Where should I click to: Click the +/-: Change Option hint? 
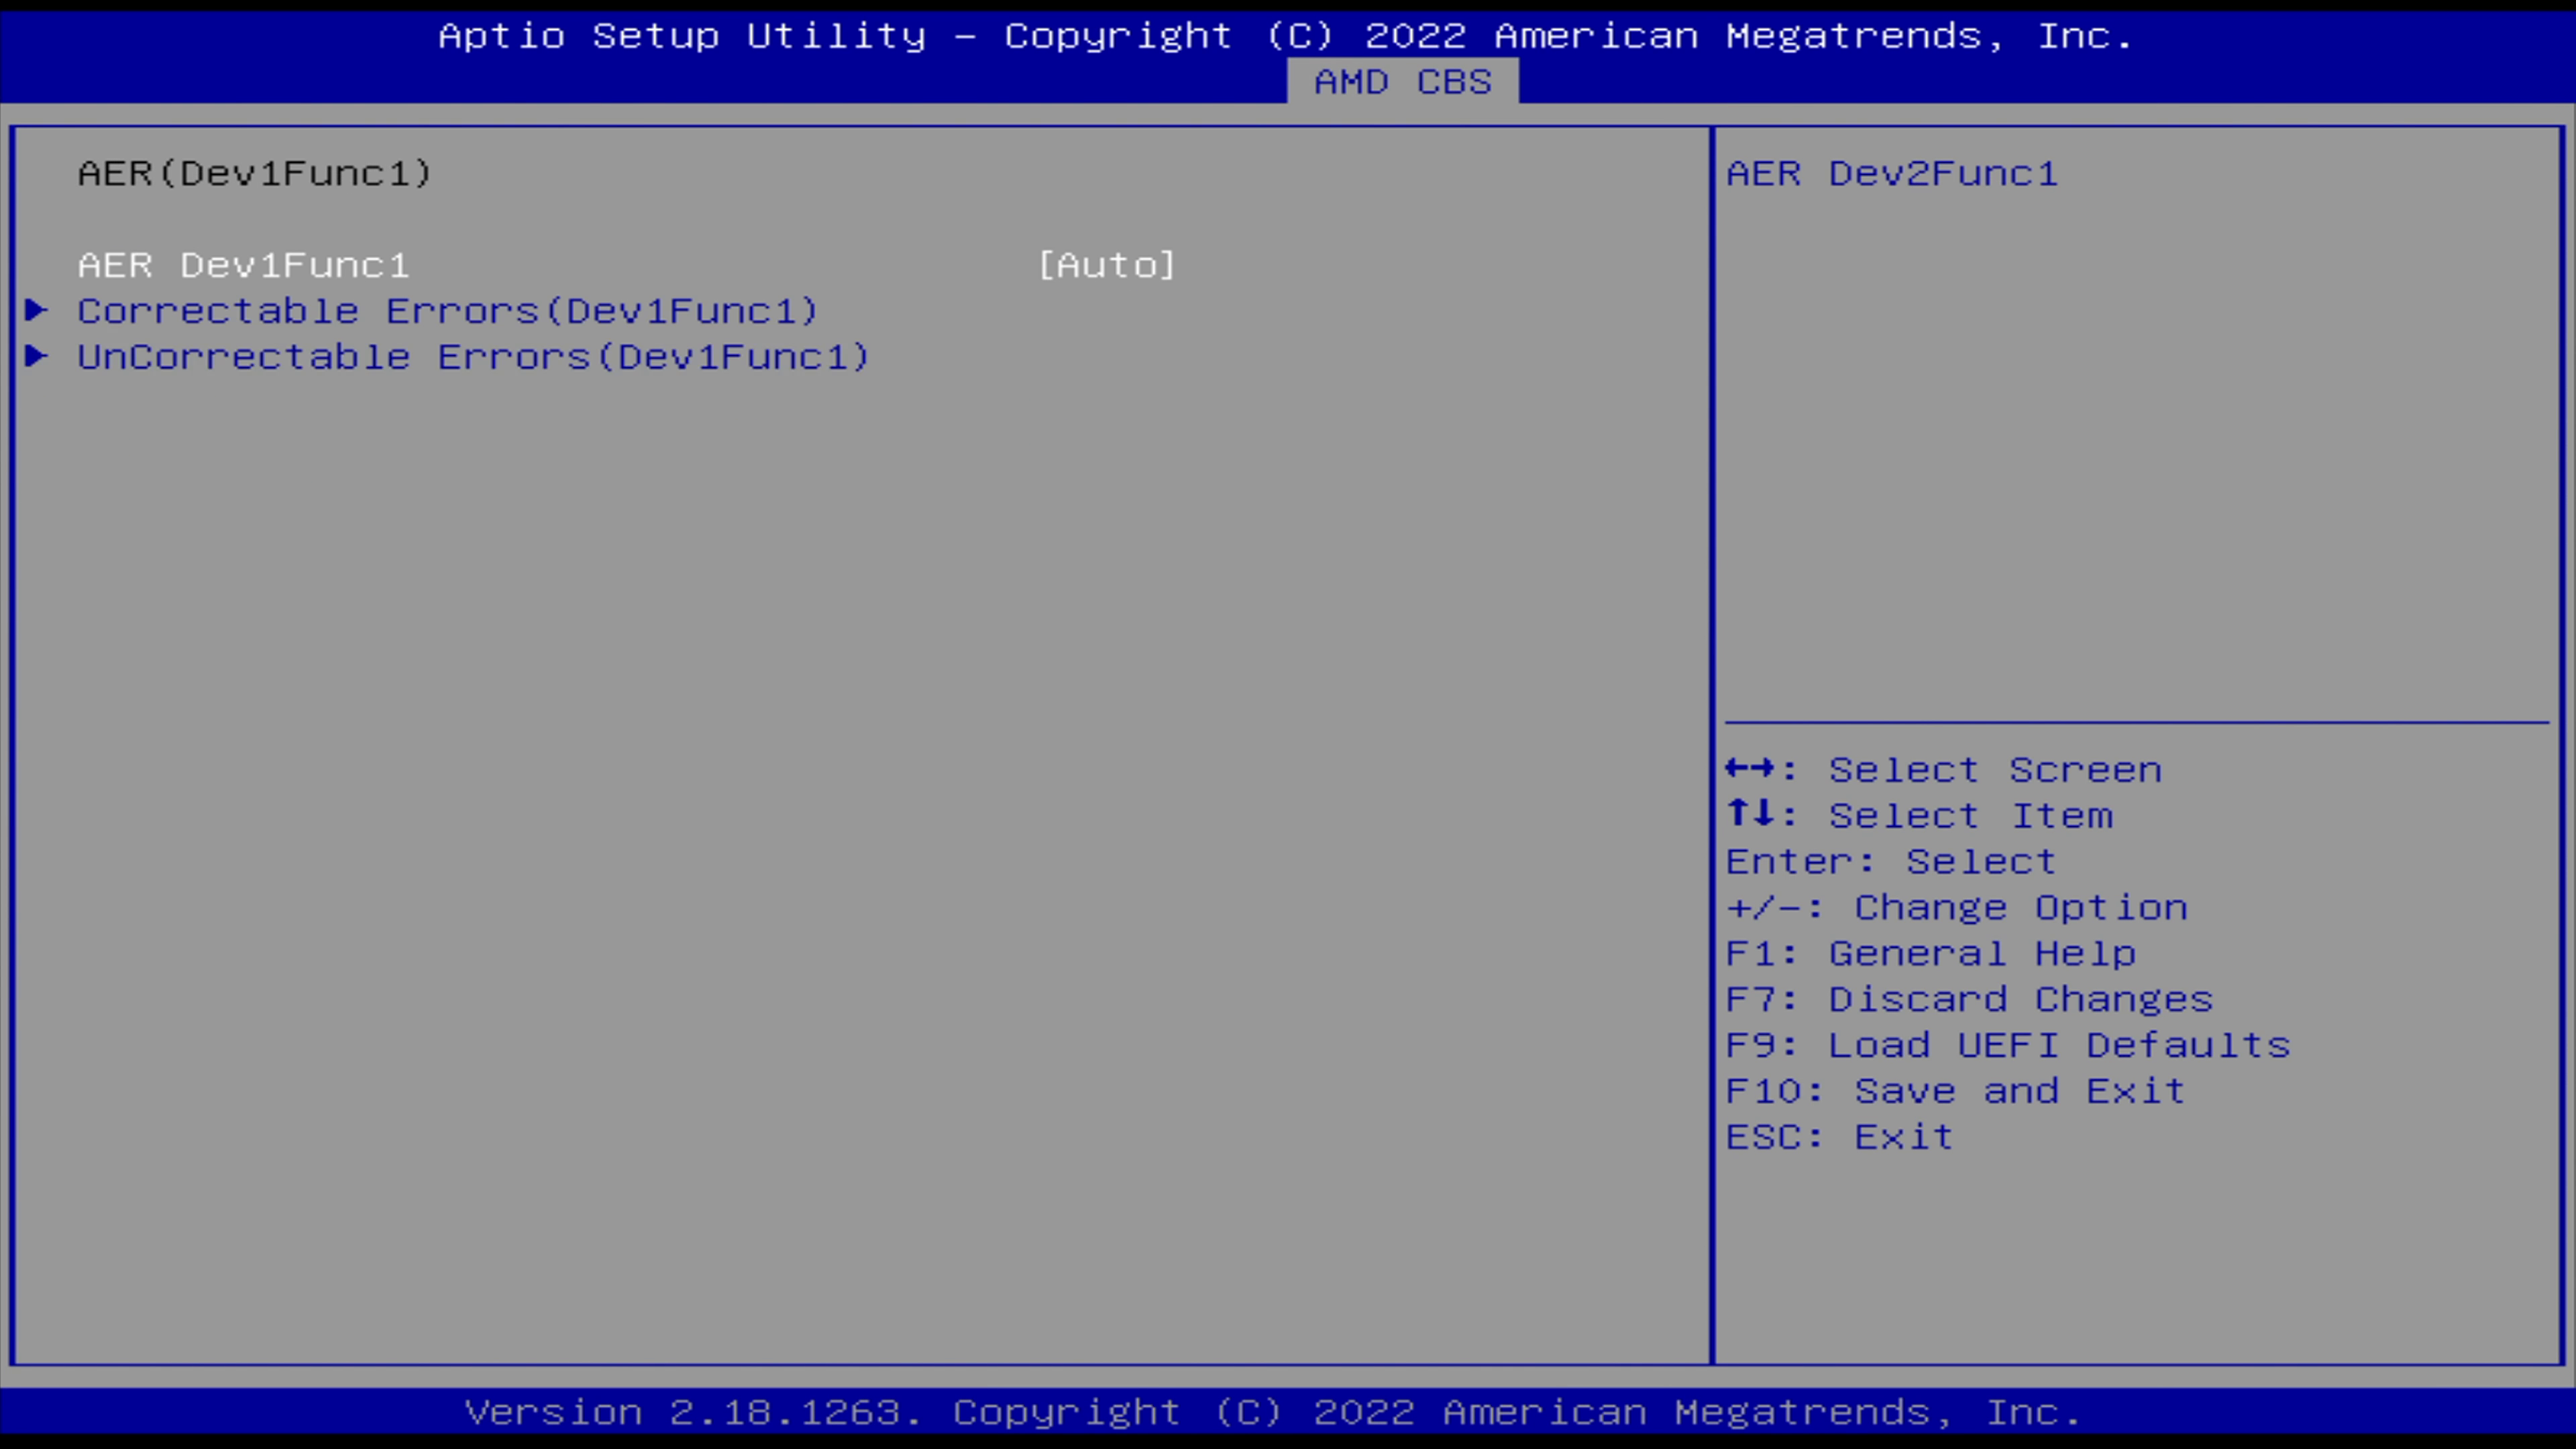[1957, 908]
